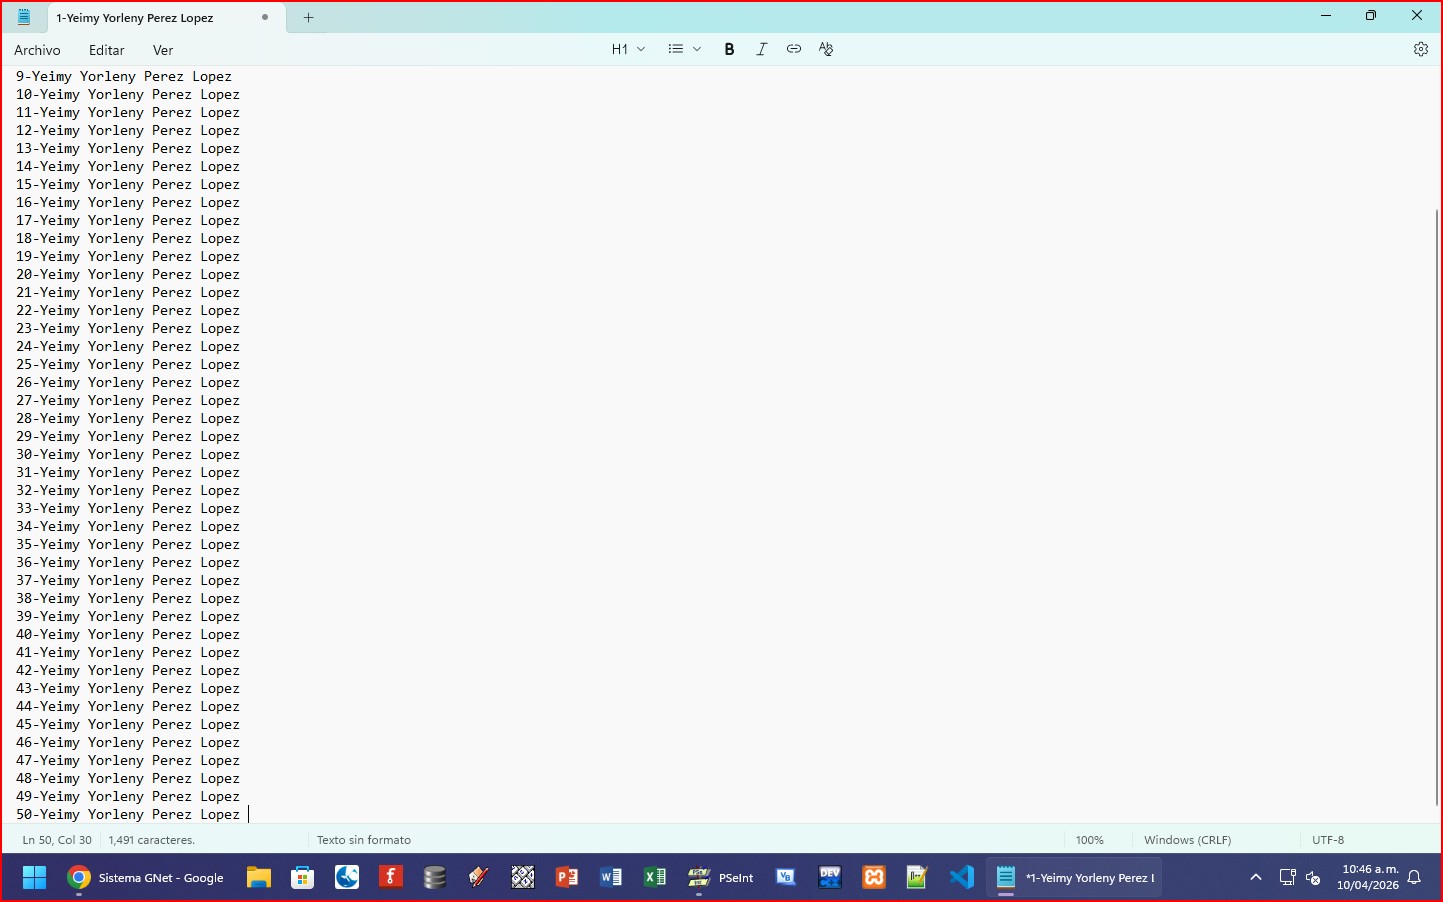Clear formatting with the eraser icon
This screenshot has width=1443, height=902.
(826, 49)
